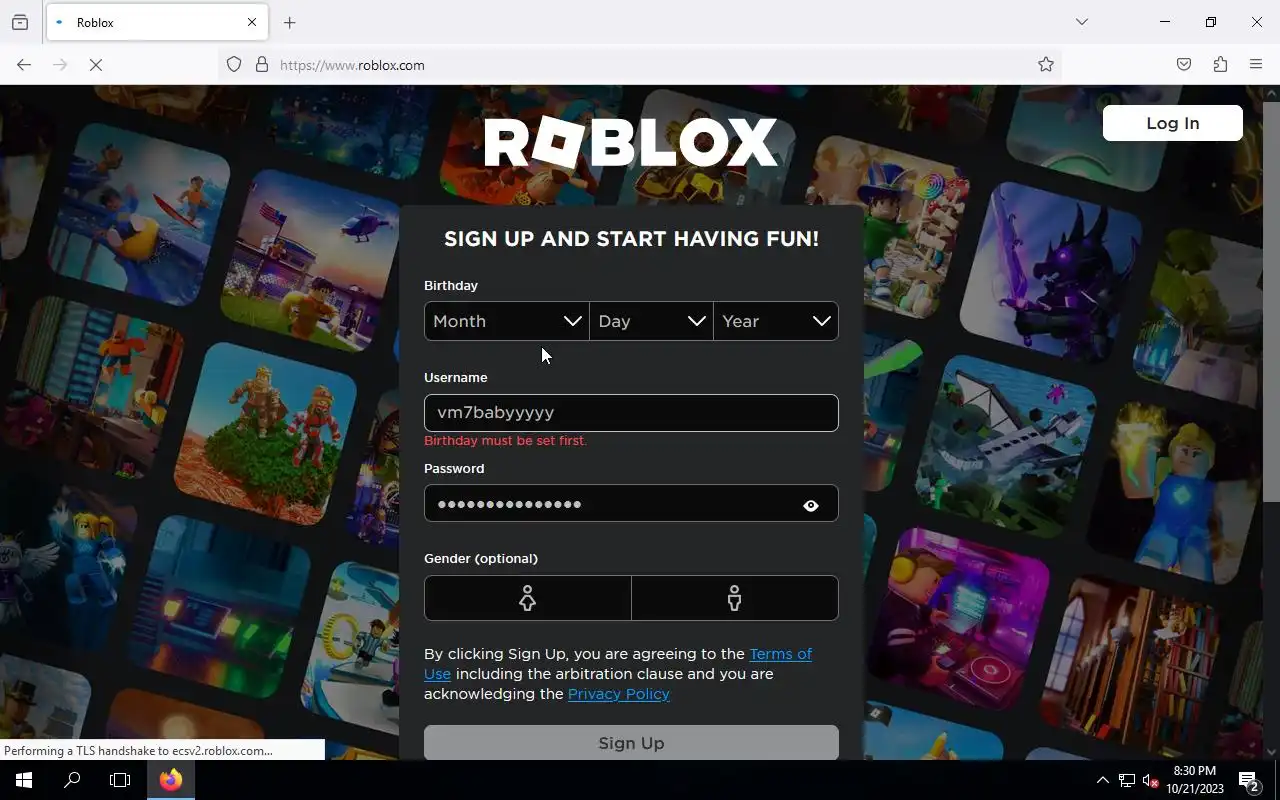Click the Log In button

coord(1172,123)
